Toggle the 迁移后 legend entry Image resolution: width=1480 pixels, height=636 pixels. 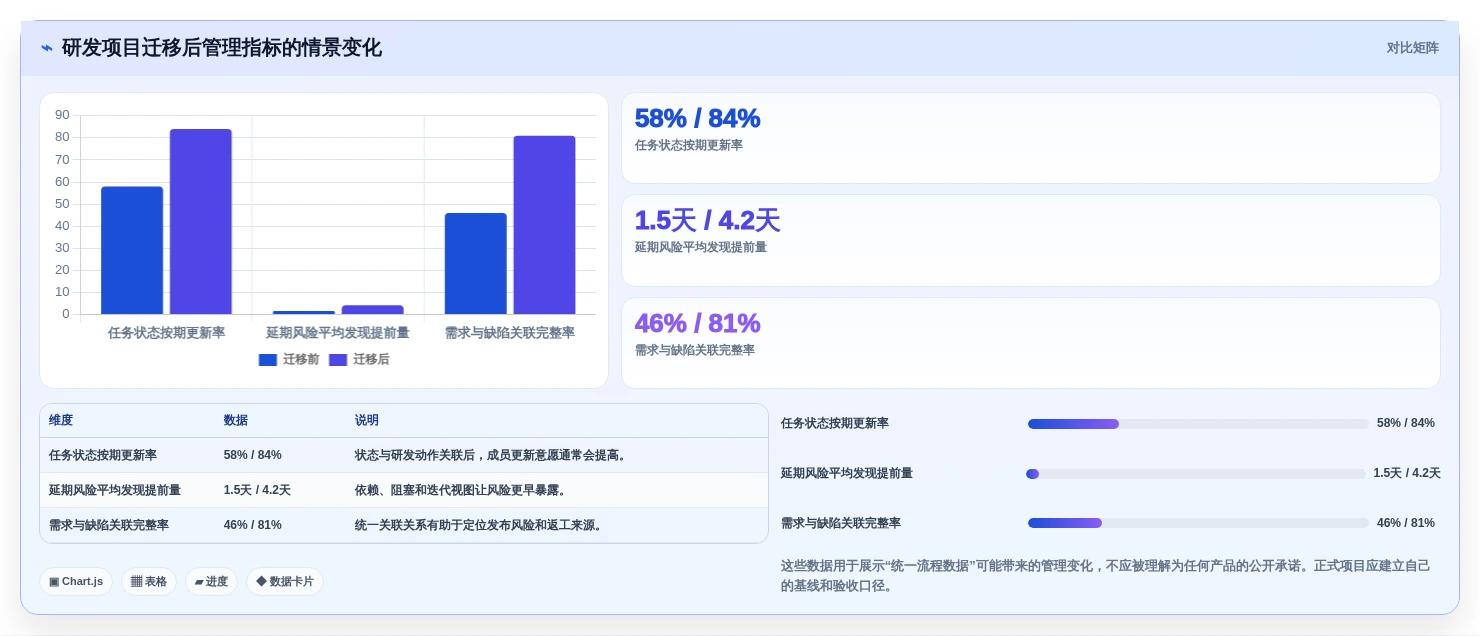(x=359, y=359)
